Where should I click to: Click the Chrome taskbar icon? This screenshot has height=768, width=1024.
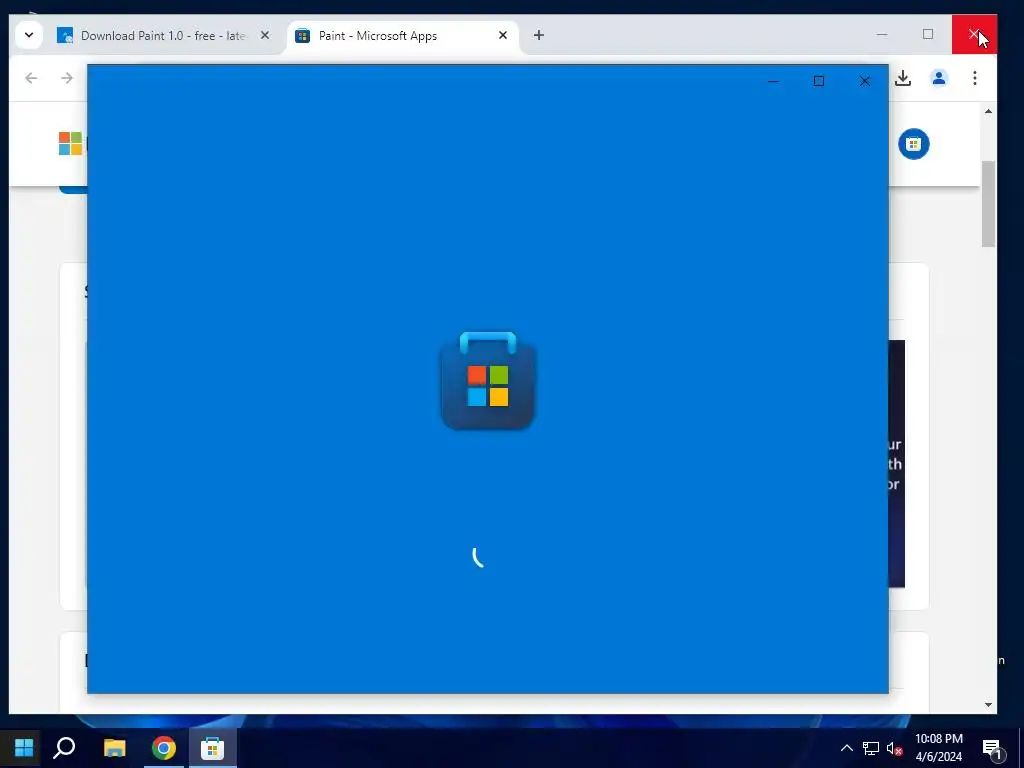tap(164, 747)
